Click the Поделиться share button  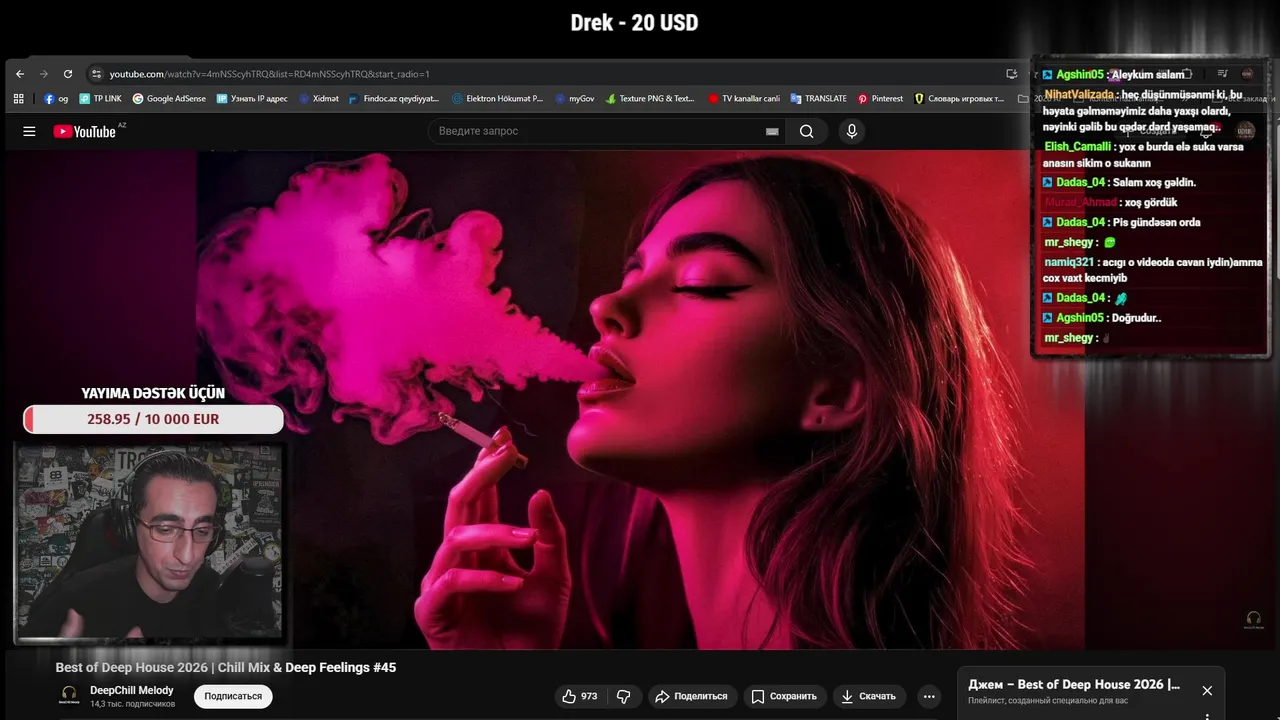(693, 696)
